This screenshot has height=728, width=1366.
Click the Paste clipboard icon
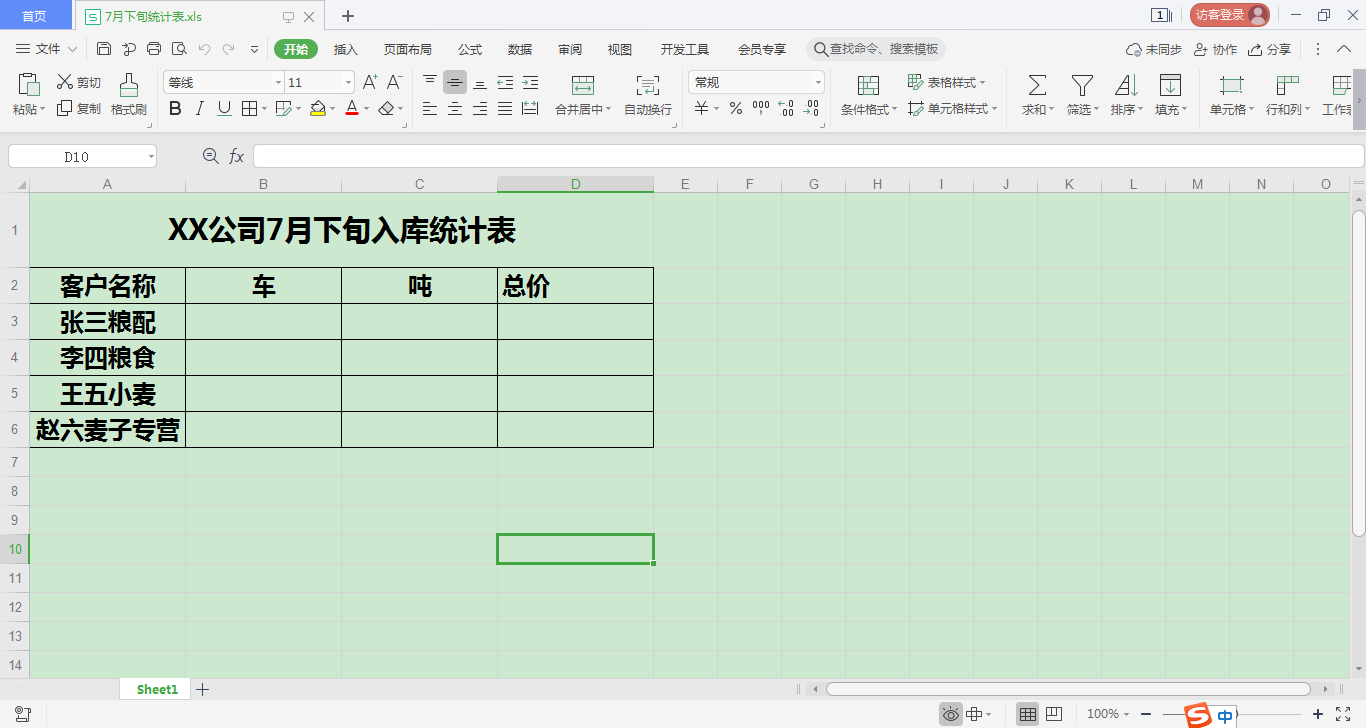click(29, 84)
